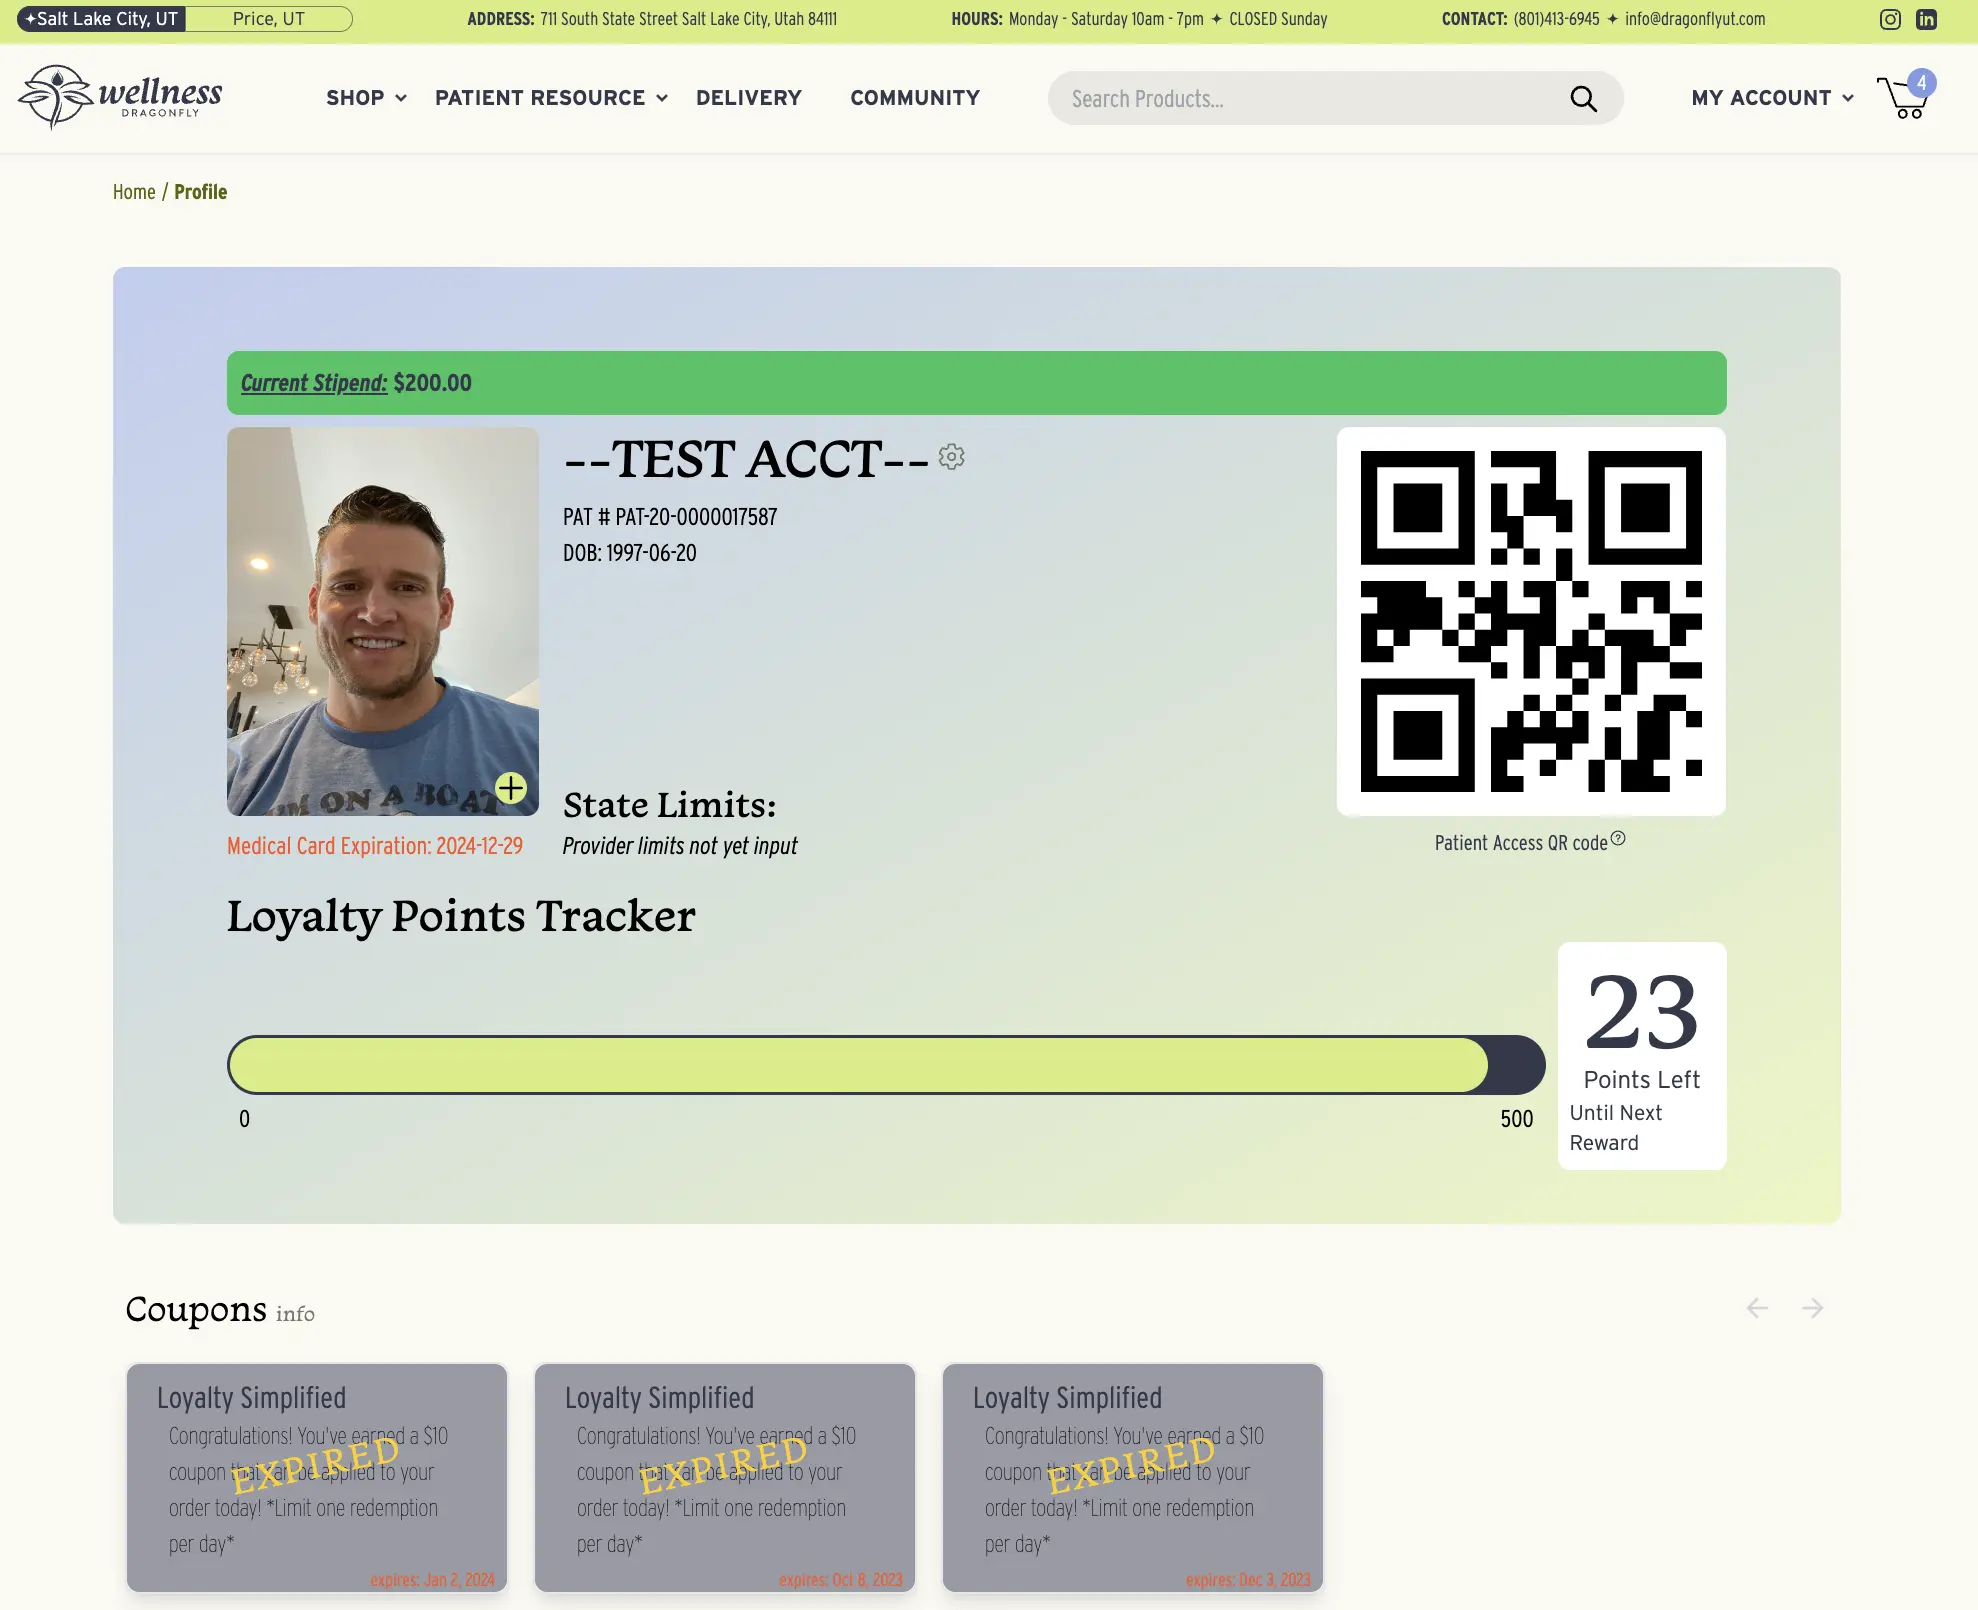Open the shopping cart icon
This screenshot has width=1978, height=1610.
pos(1904,98)
